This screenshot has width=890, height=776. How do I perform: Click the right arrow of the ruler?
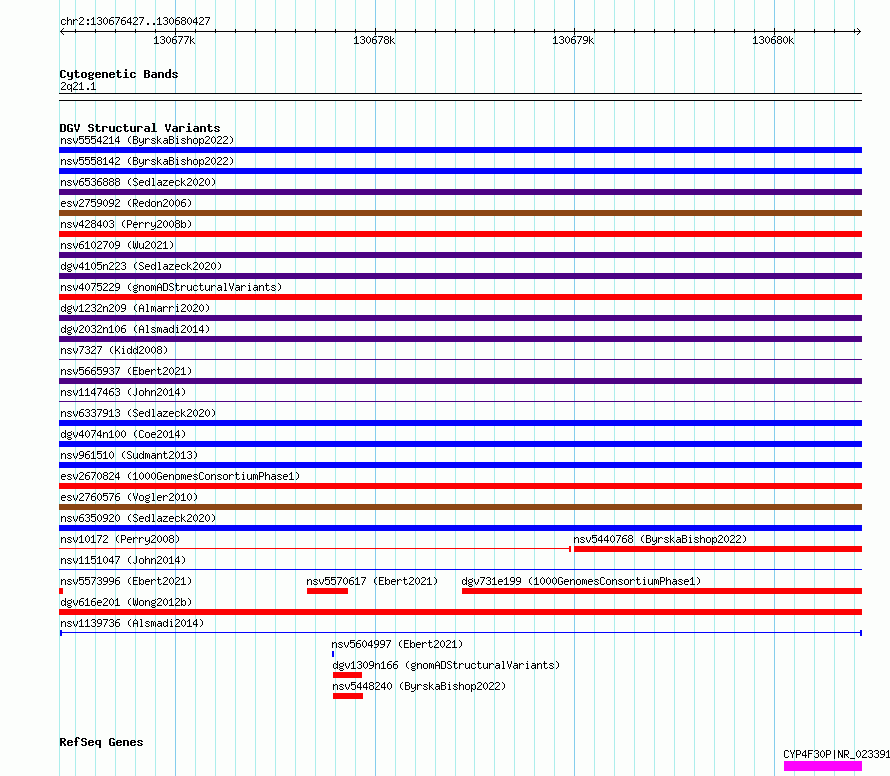(x=858, y=32)
